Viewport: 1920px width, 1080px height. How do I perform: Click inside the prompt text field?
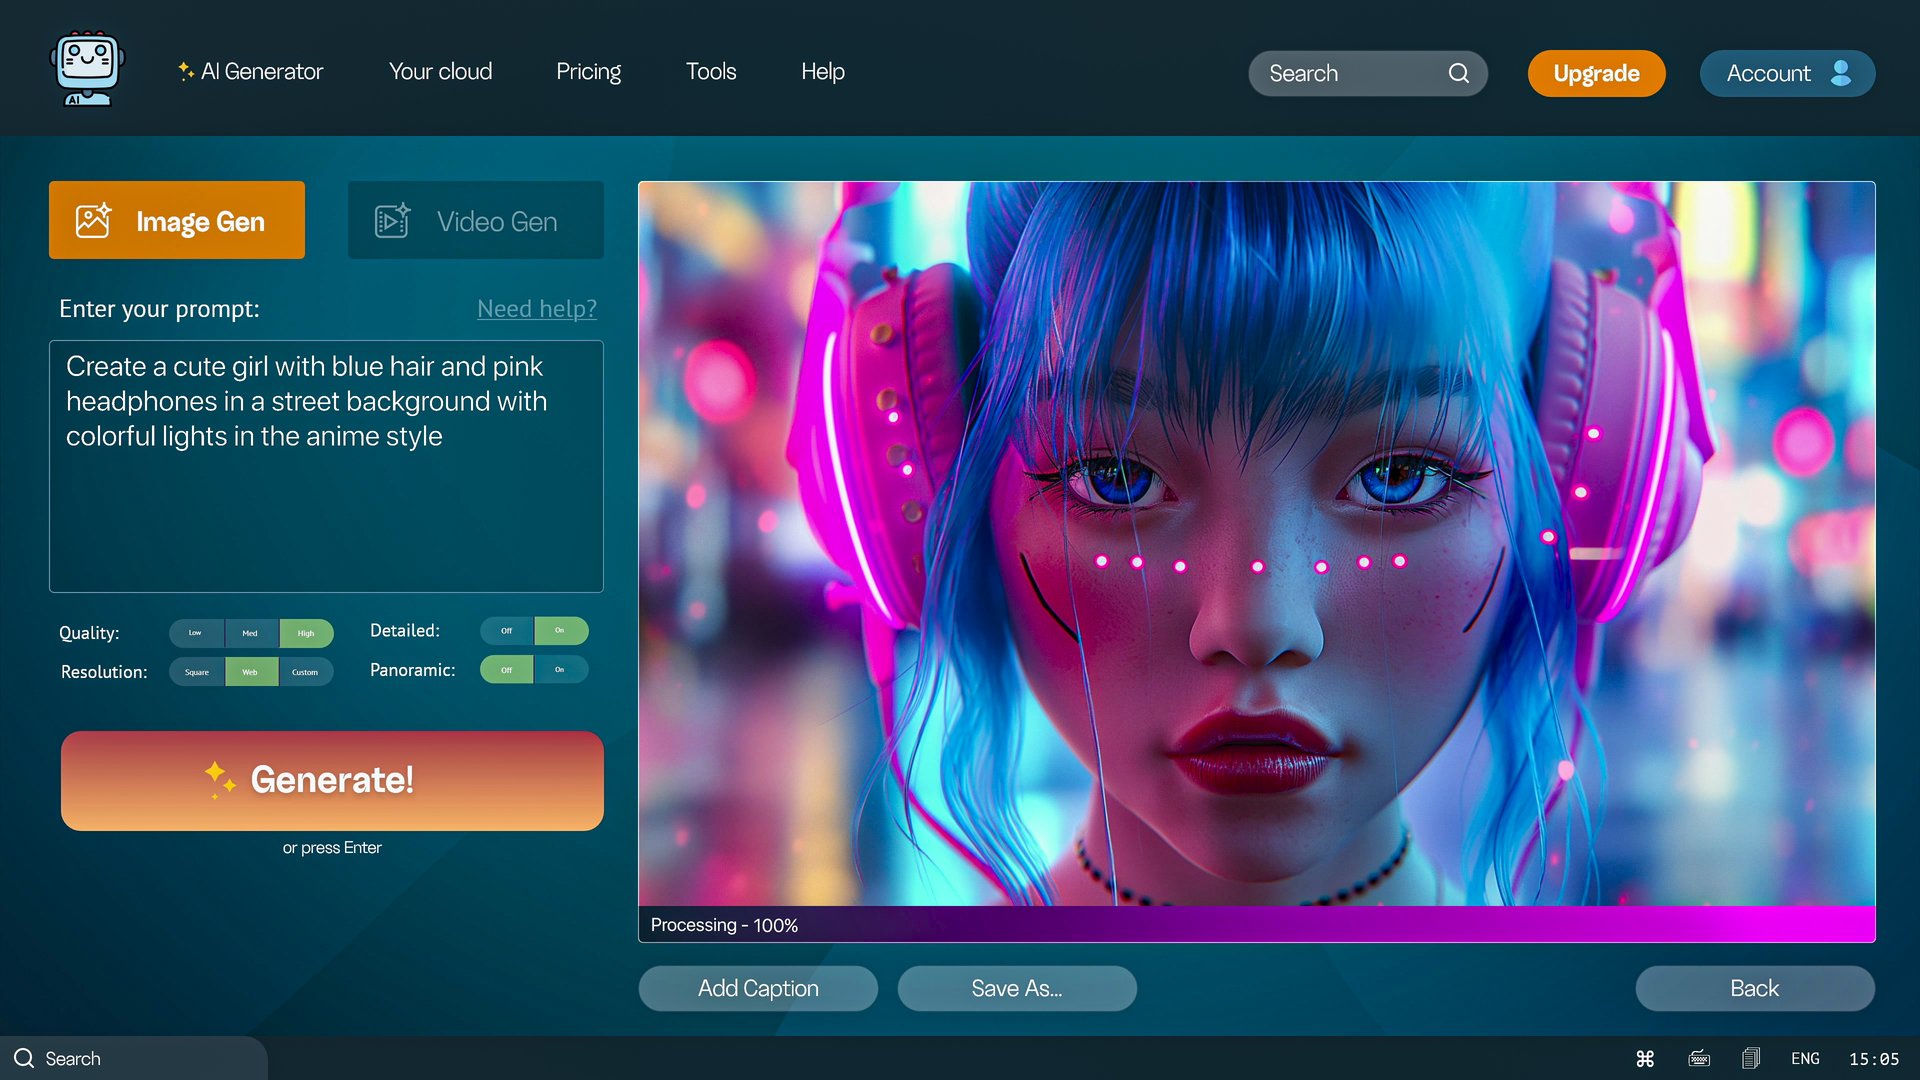pyautogui.click(x=326, y=465)
